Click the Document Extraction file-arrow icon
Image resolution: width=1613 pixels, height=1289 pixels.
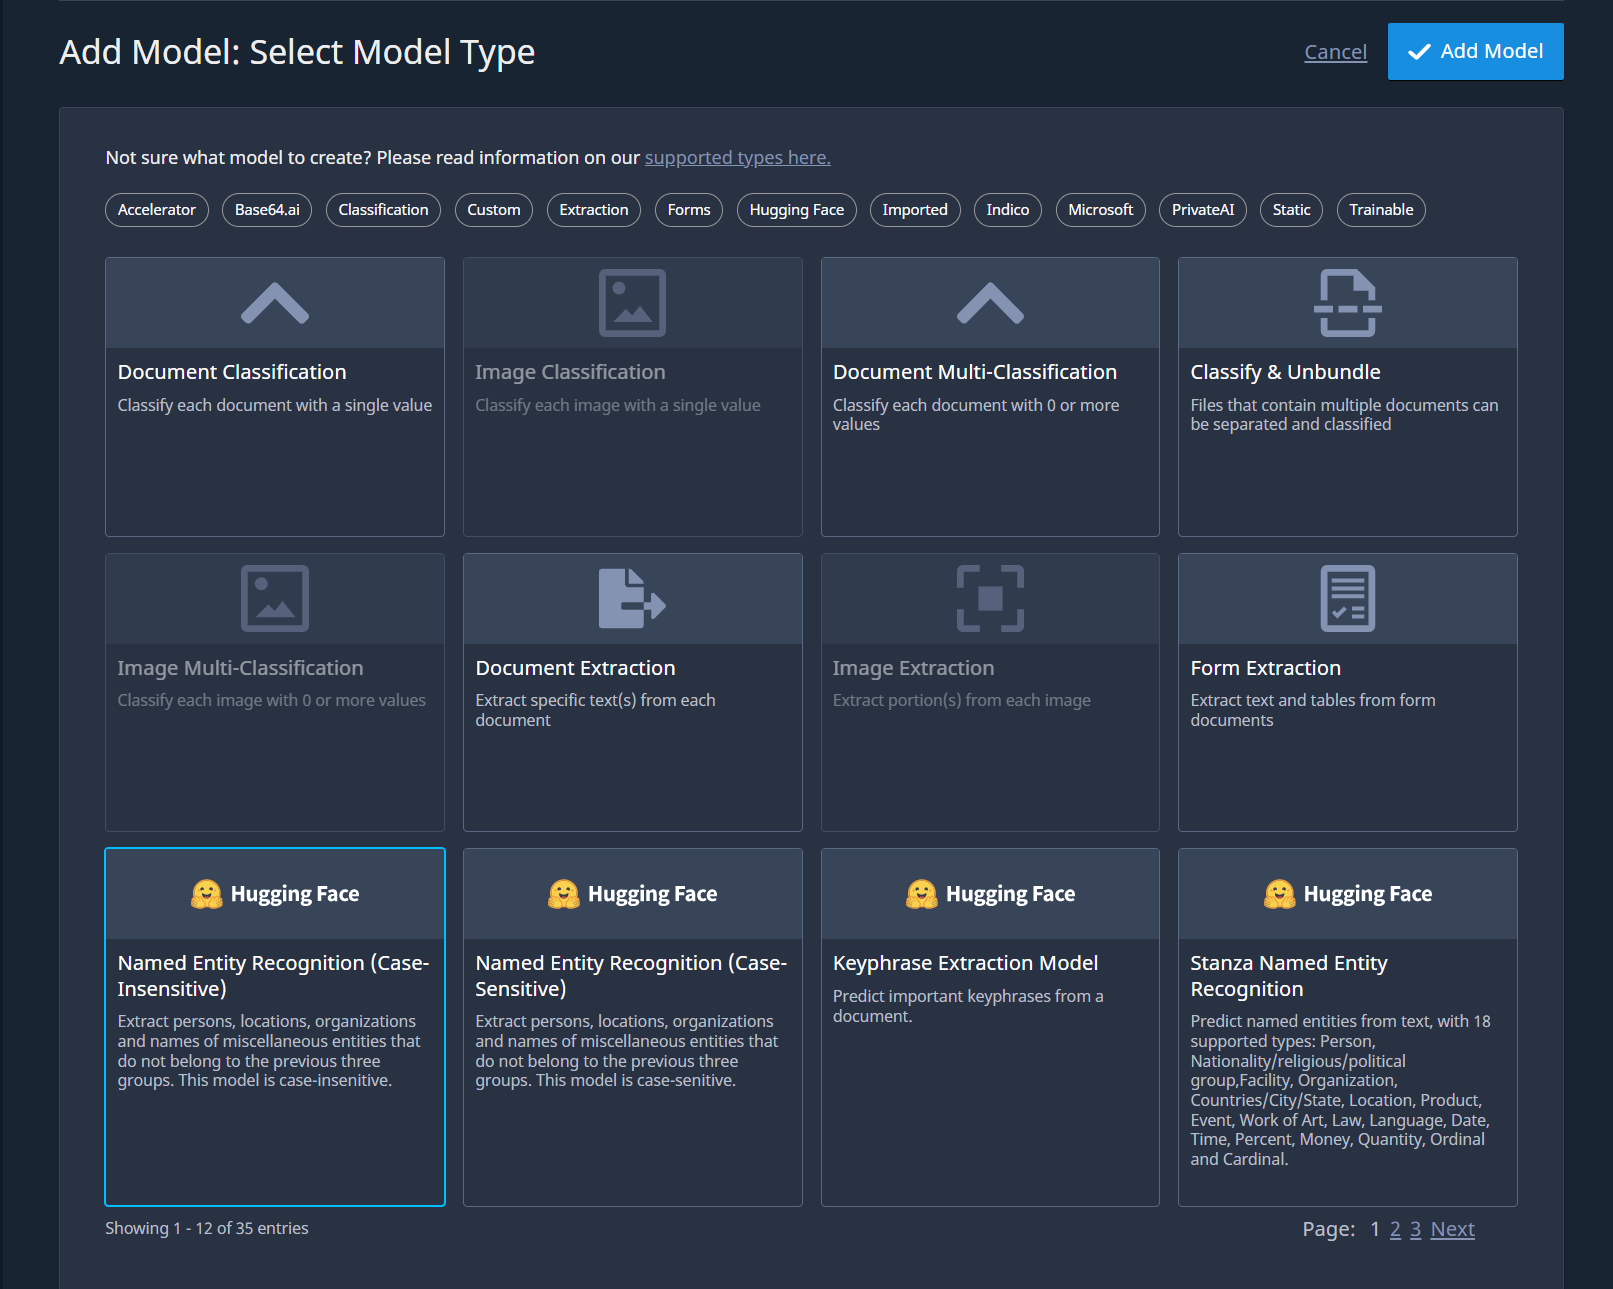(x=632, y=599)
